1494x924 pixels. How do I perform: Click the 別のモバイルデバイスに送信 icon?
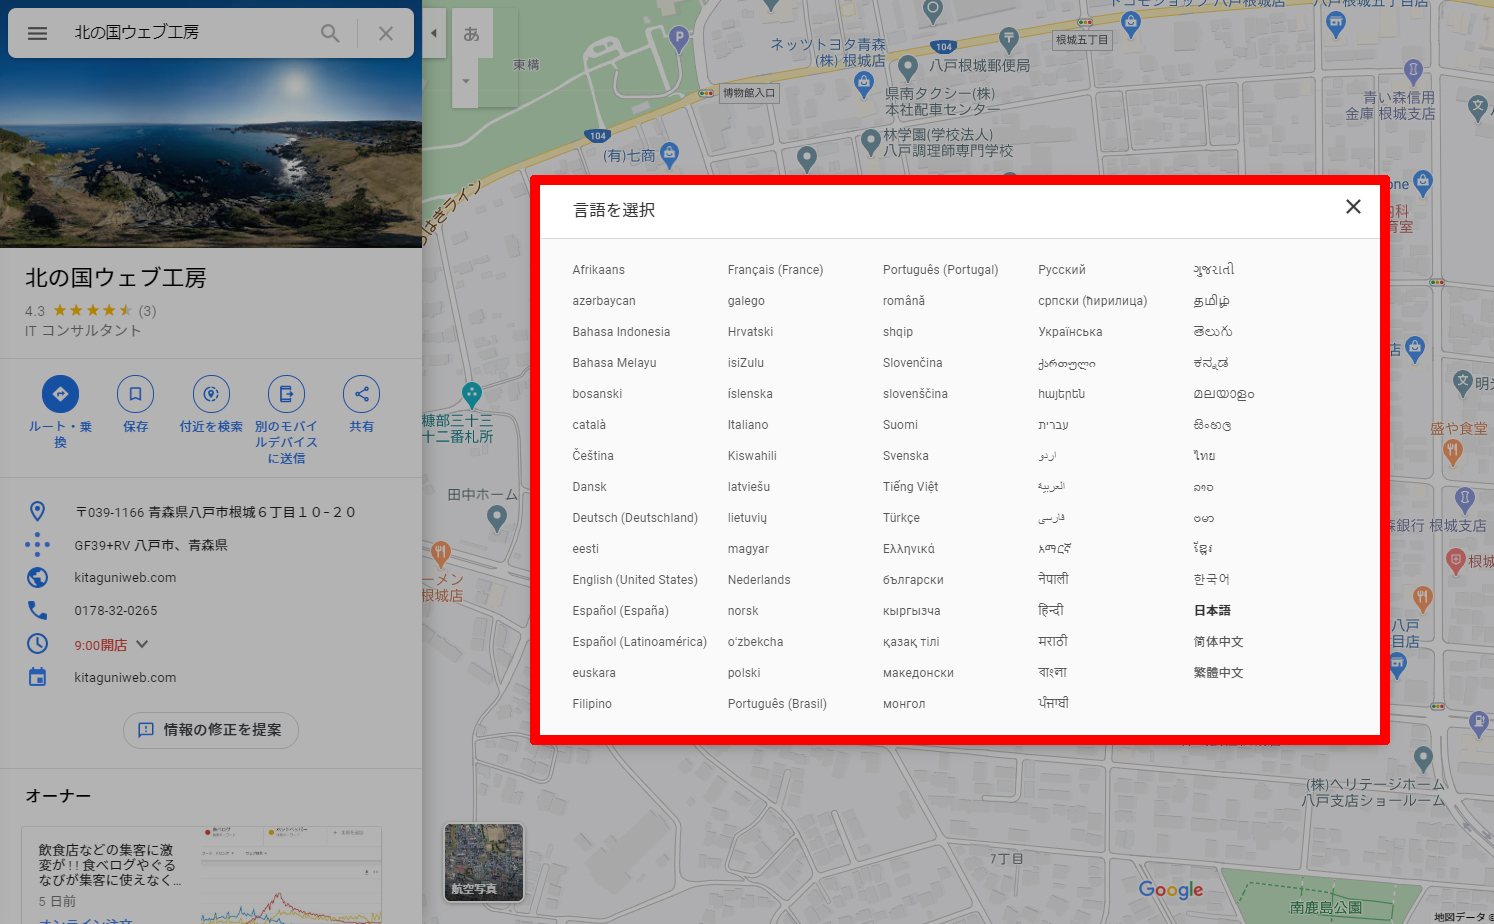point(286,394)
